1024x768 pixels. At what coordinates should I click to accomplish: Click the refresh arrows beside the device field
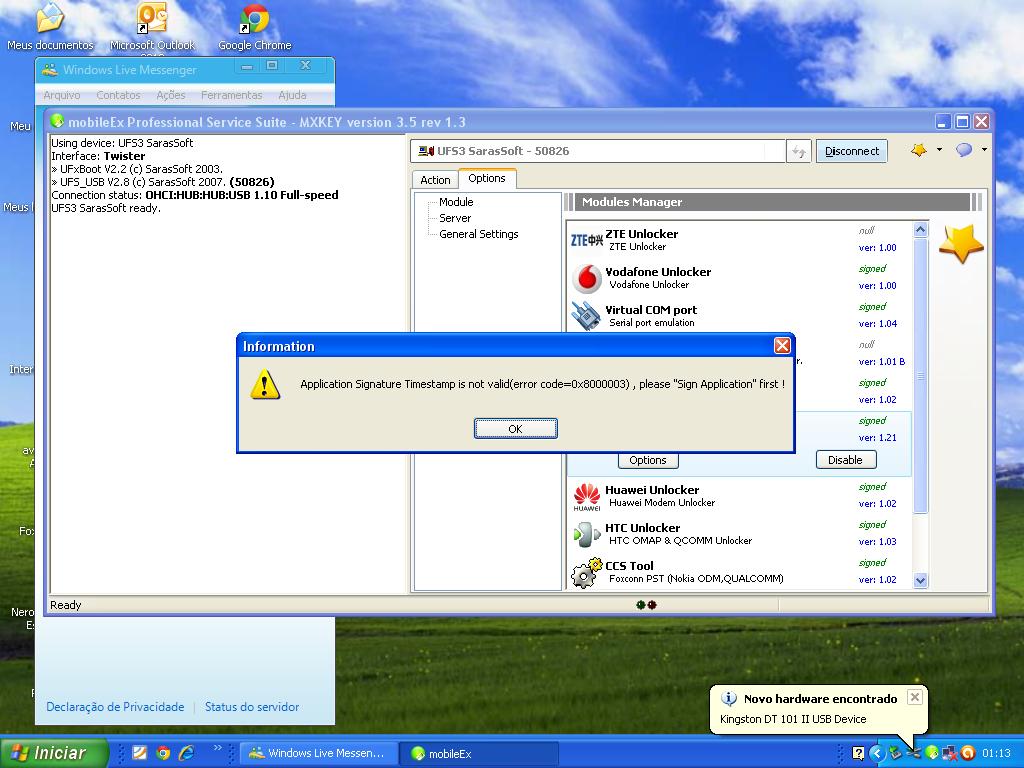pos(798,152)
